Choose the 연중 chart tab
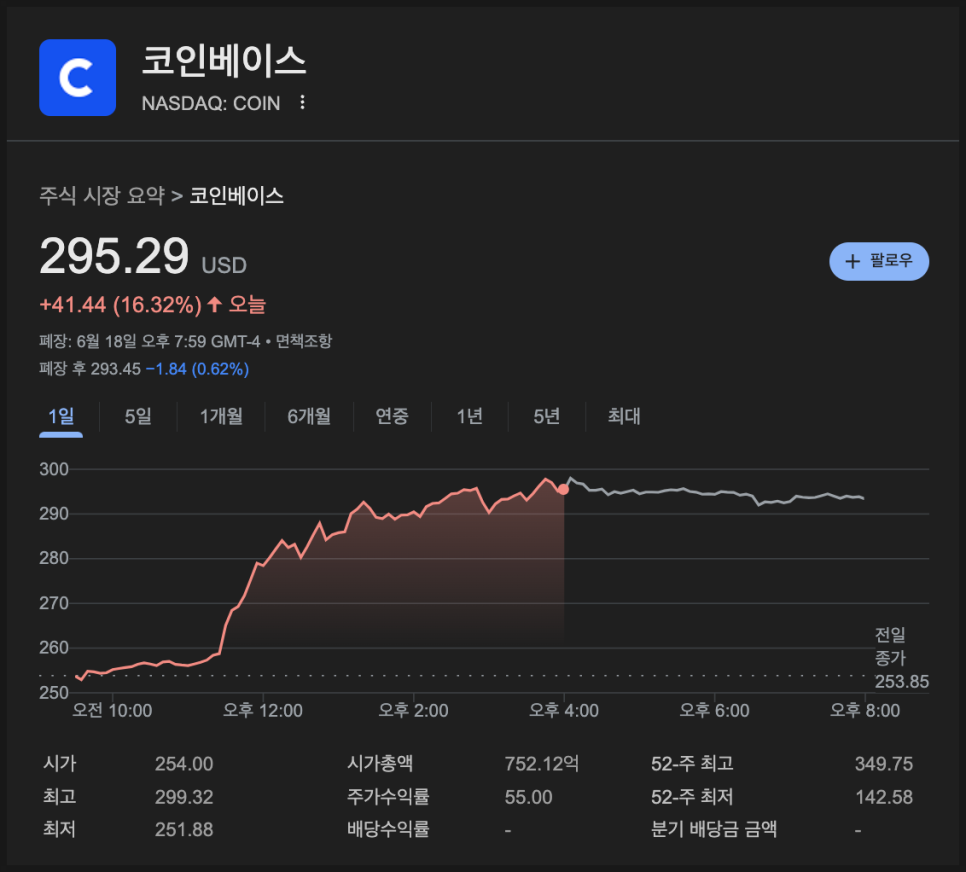Viewport: 966px width, 872px height. [x=392, y=417]
